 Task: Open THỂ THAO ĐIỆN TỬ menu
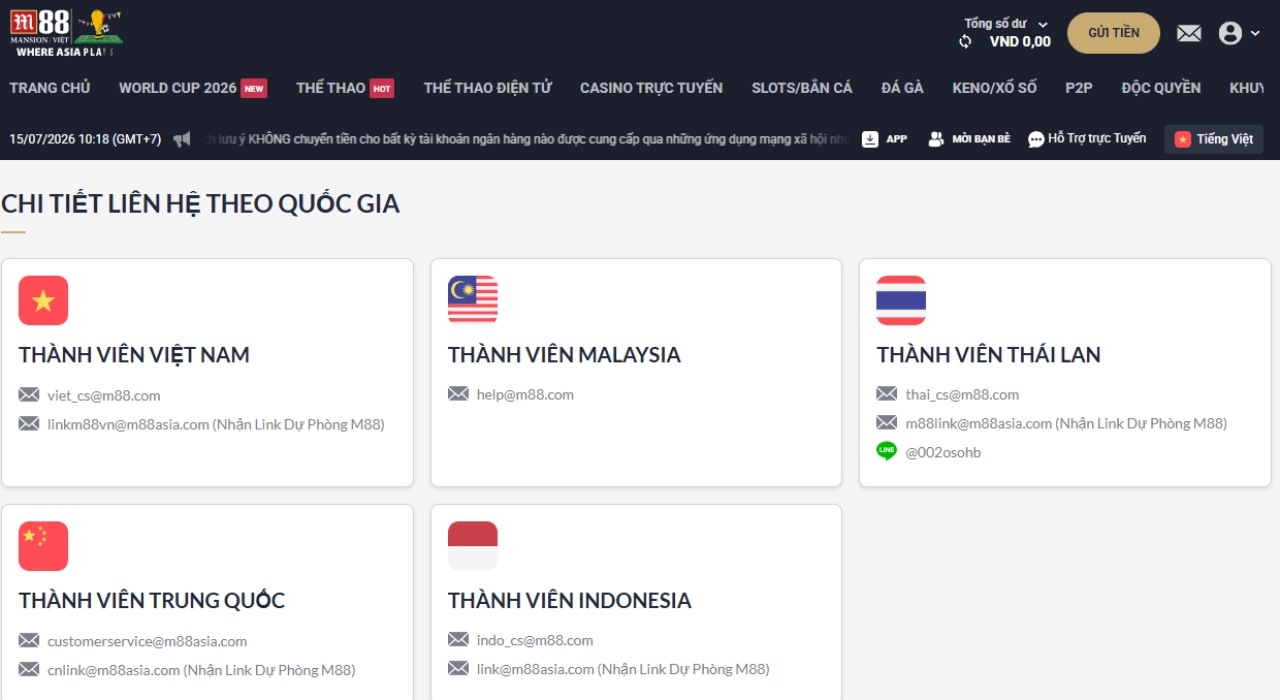(x=488, y=88)
